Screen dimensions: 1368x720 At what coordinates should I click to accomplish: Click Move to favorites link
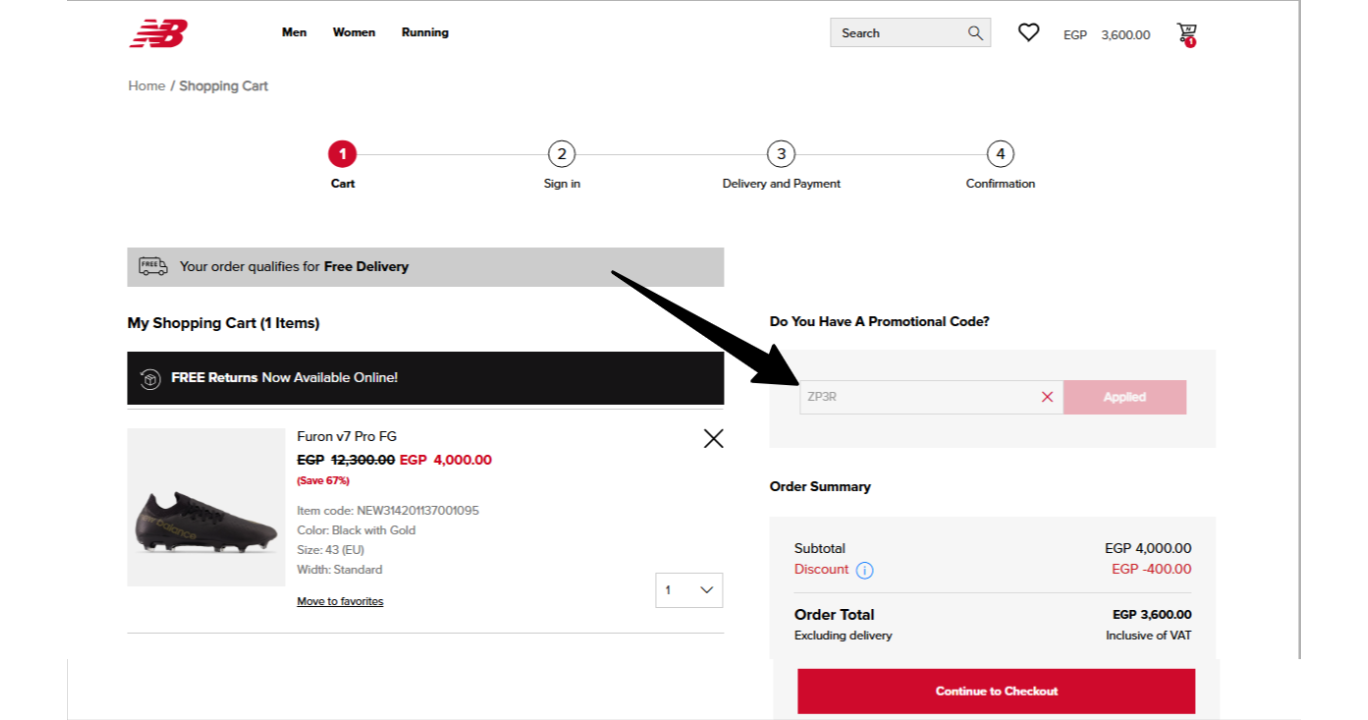coord(340,601)
